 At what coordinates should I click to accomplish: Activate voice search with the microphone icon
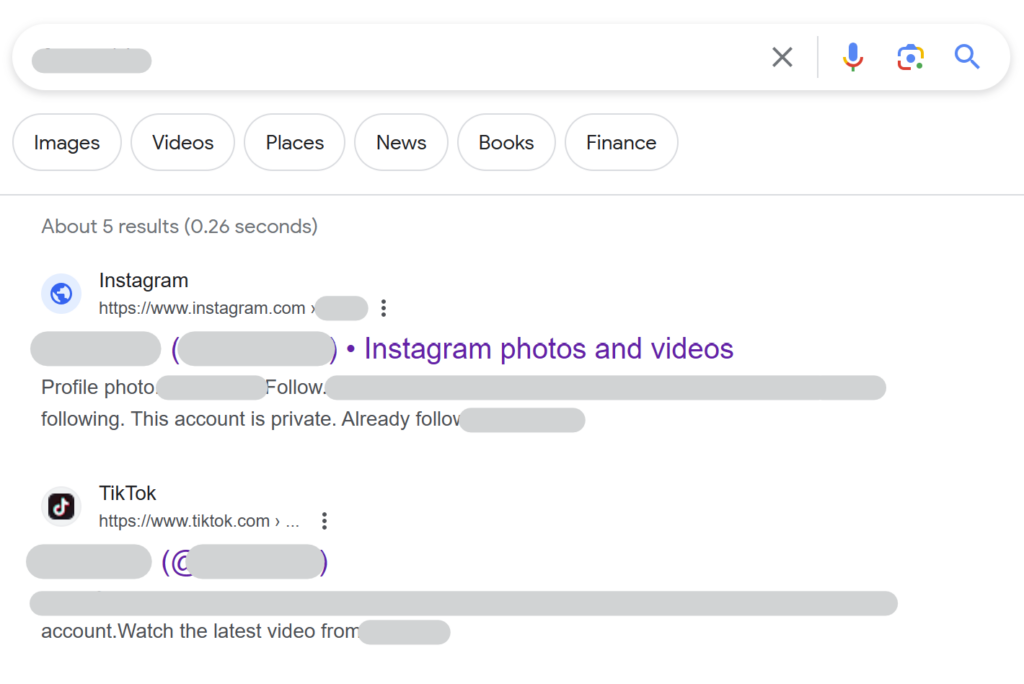852,57
